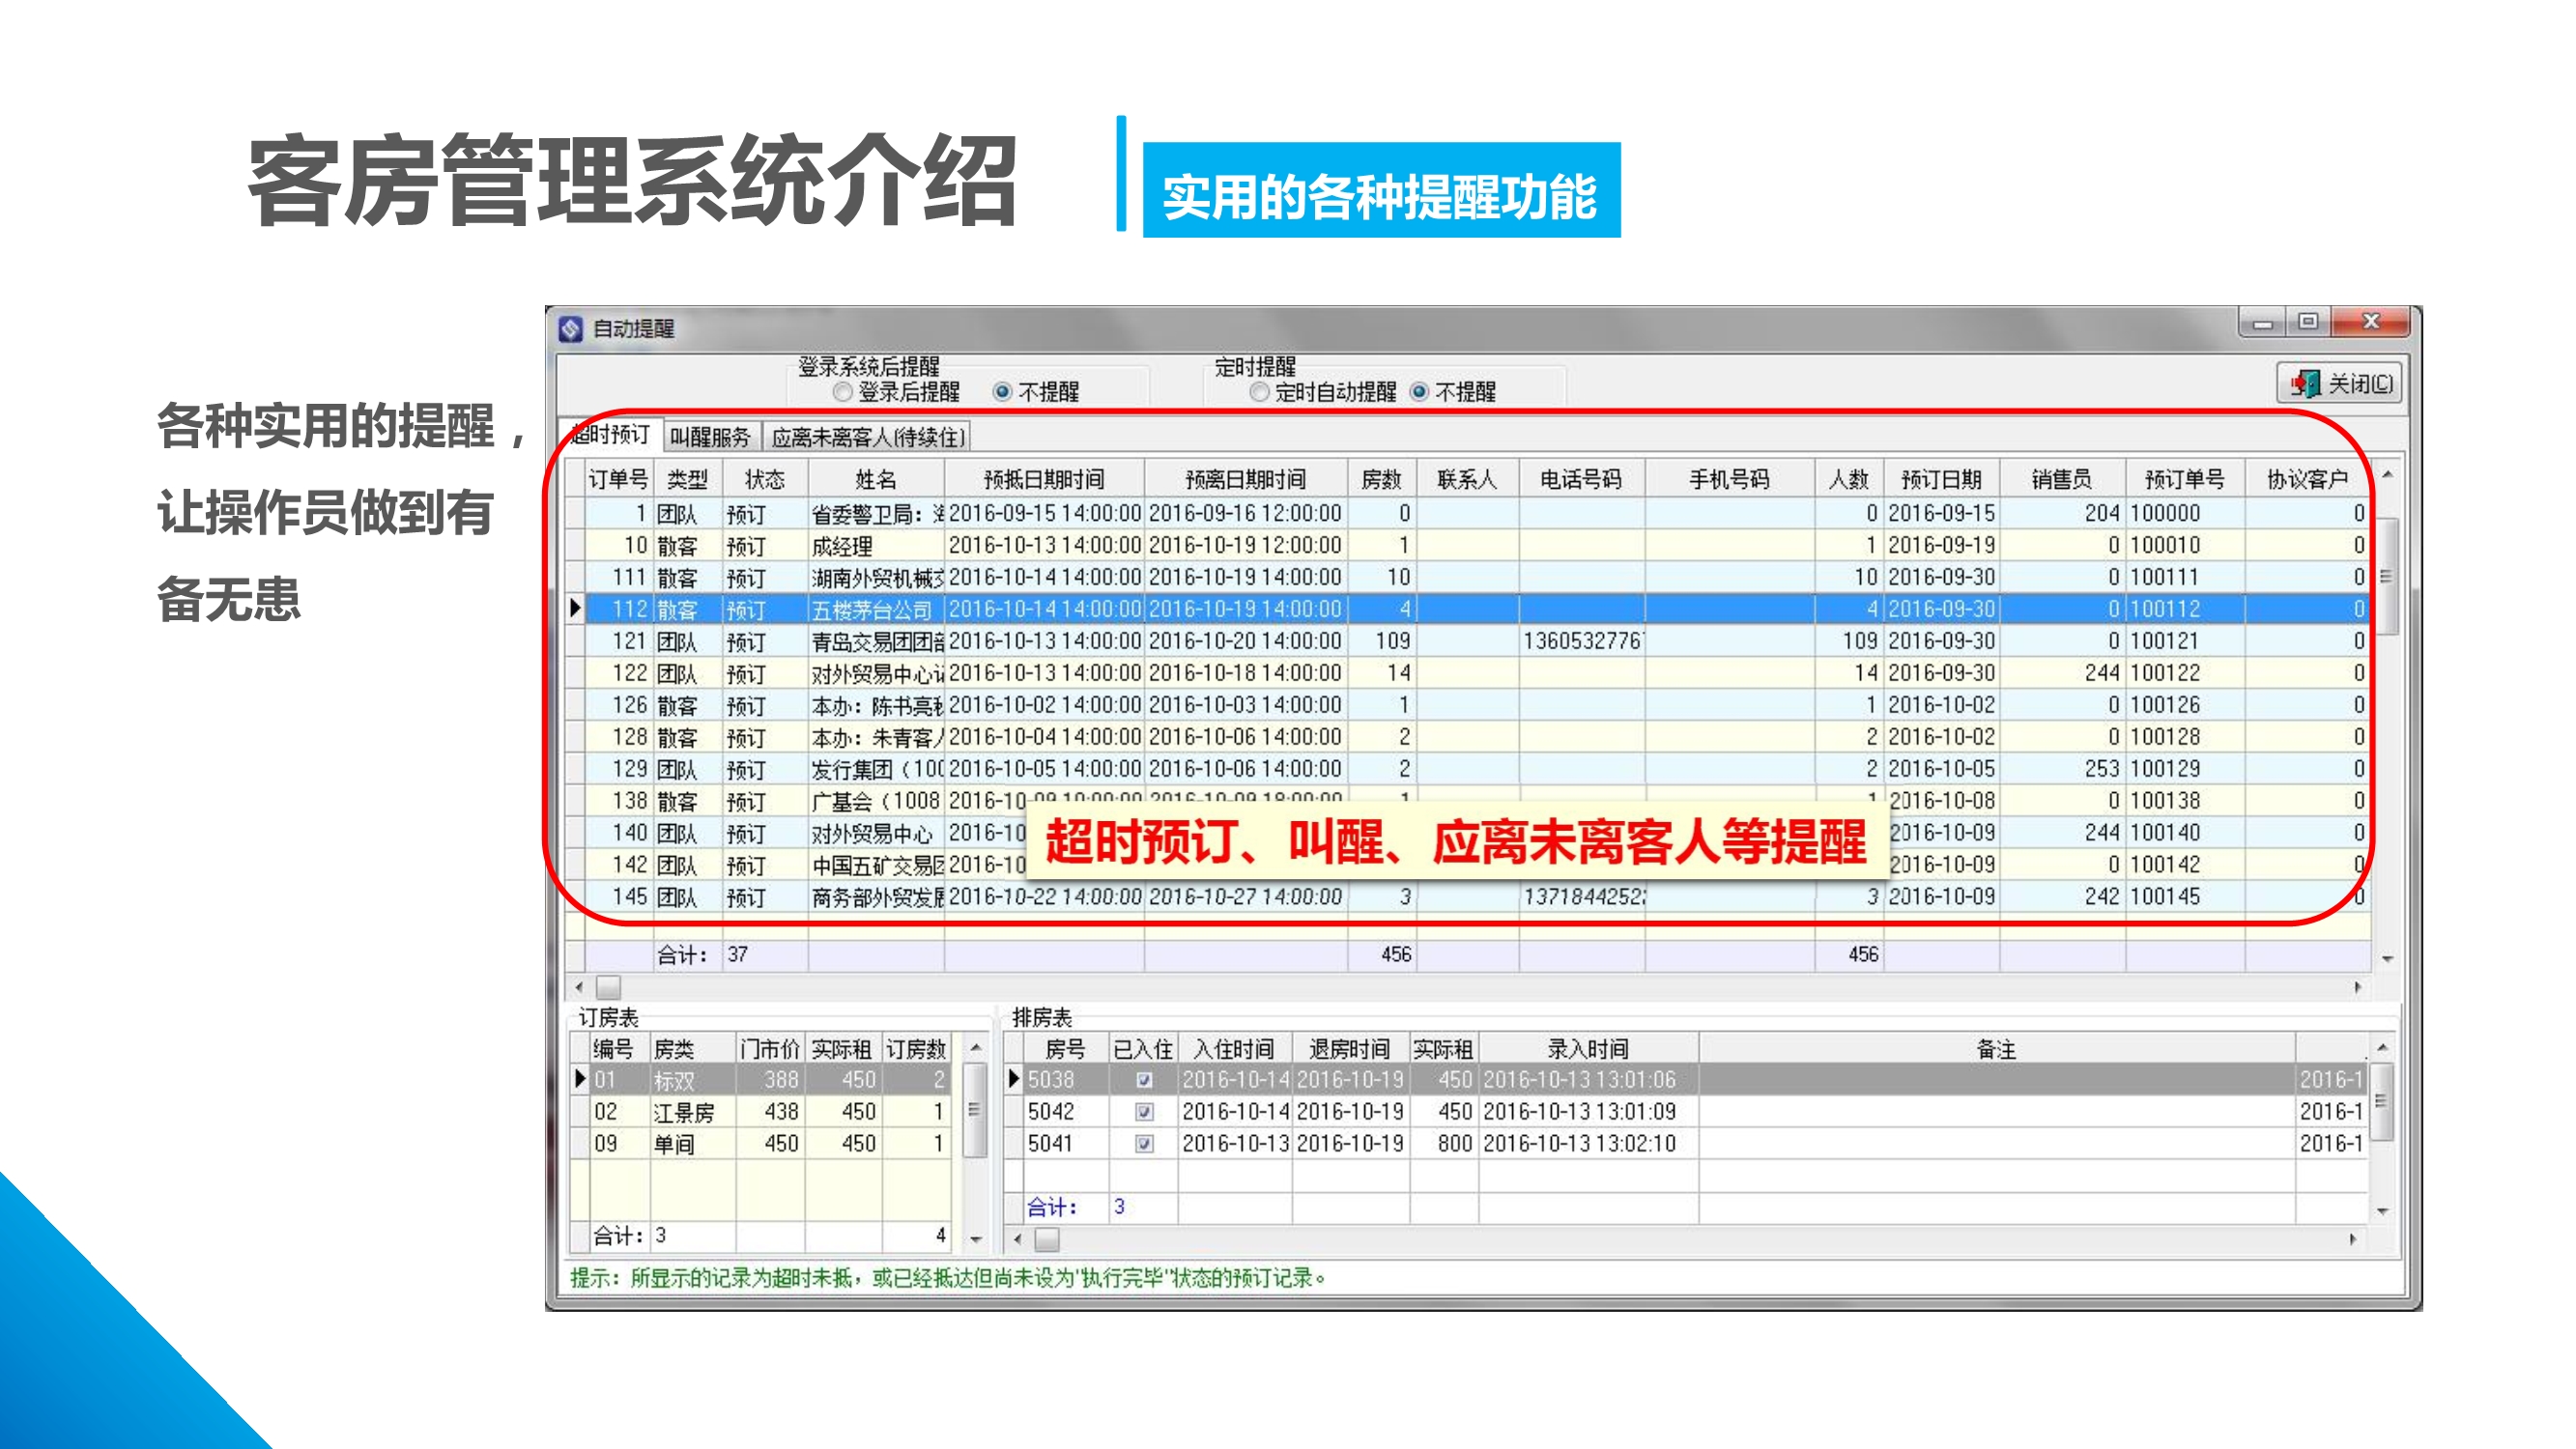Select 不提醒 under 登录系统后提醒
The width and height of the screenshot is (2576, 1449).
coord(1002,392)
